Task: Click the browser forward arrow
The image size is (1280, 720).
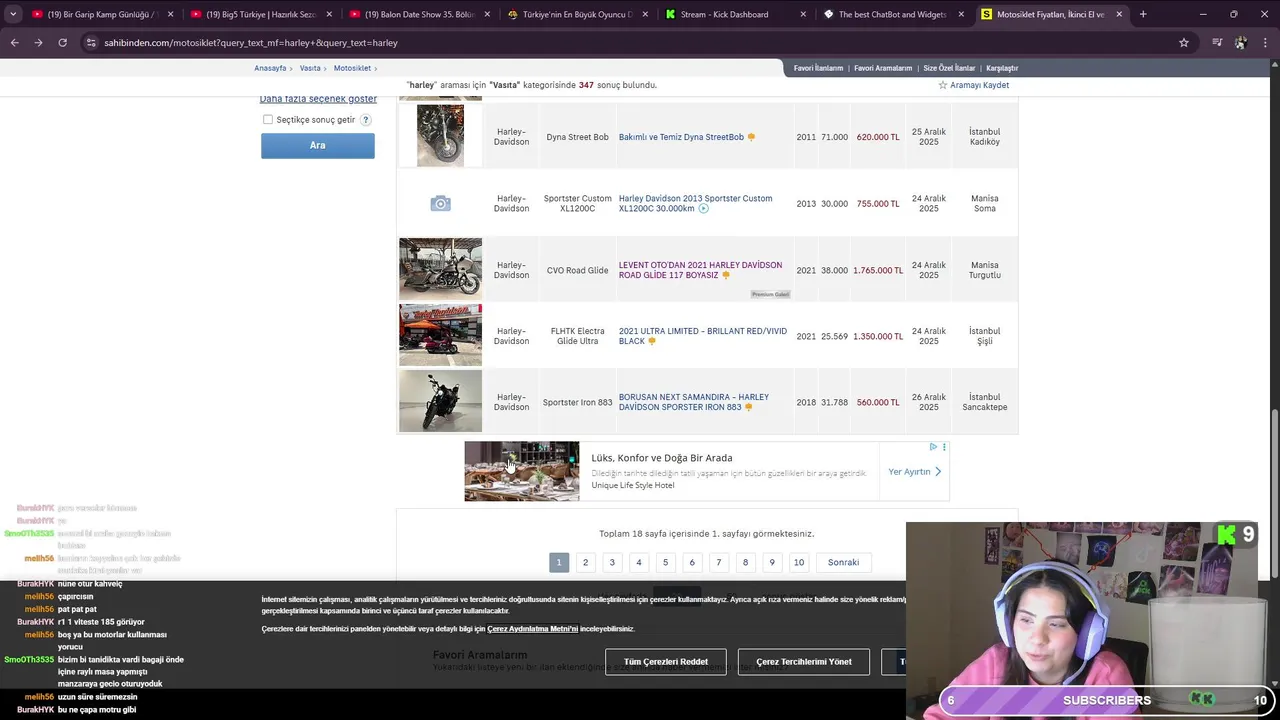Action: (38, 43)
